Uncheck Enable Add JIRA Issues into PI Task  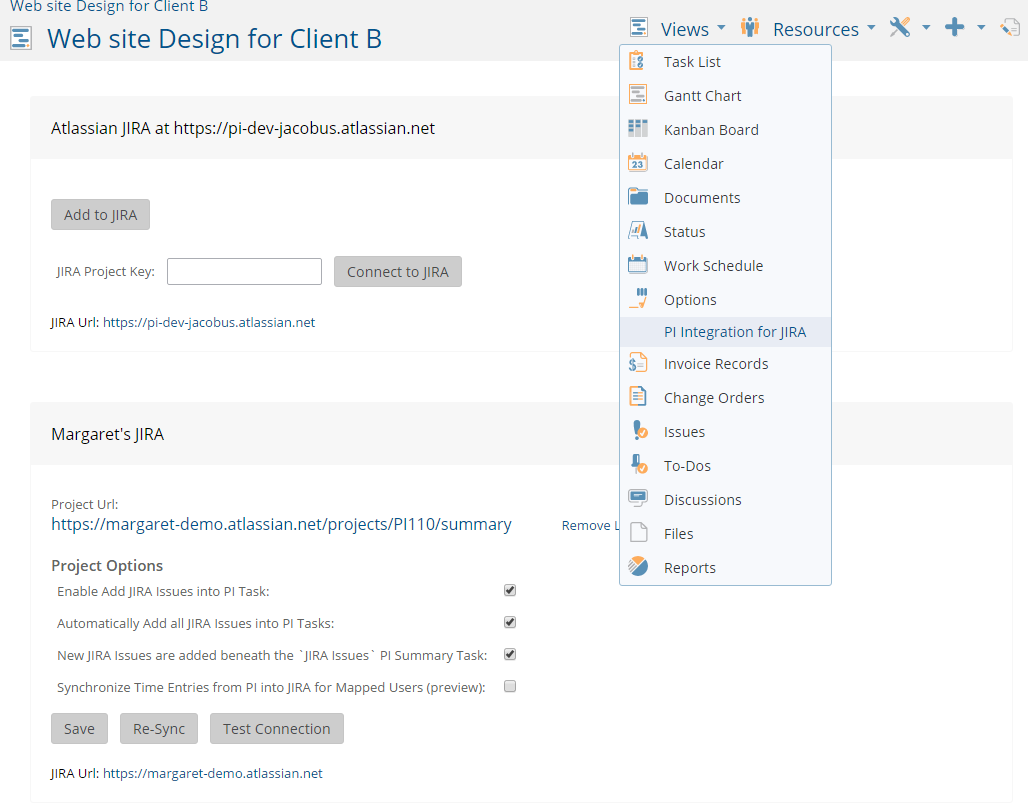[x=510, y=590]
